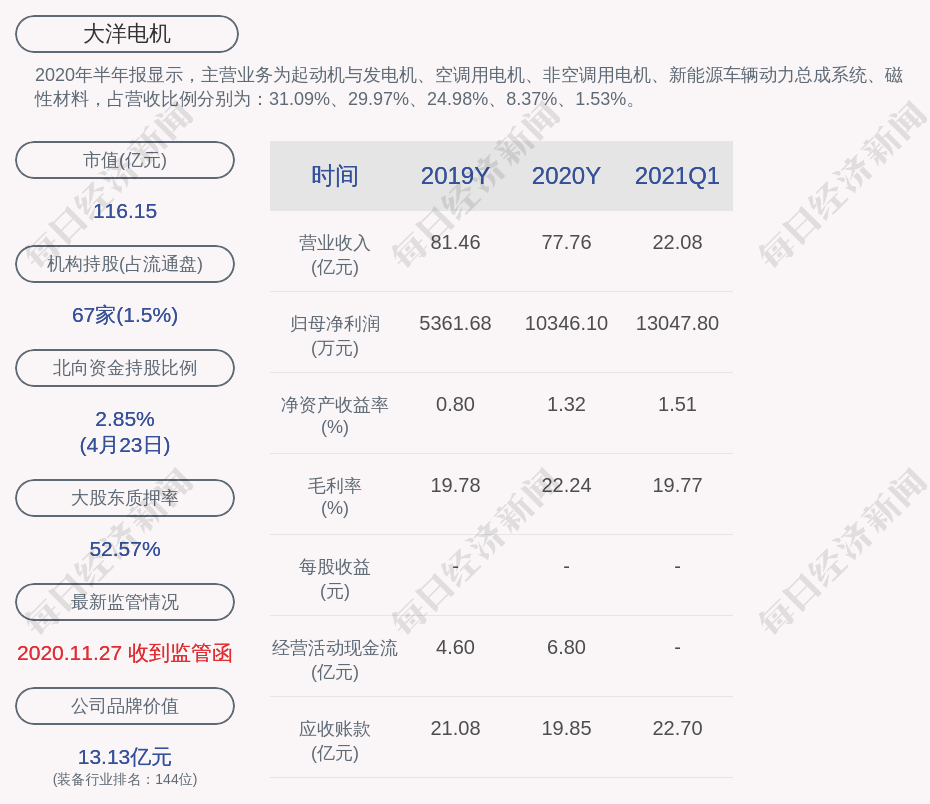
Task: Select the 22.70 receivables value for 2021Q1
Action: (x=677, y=728)
